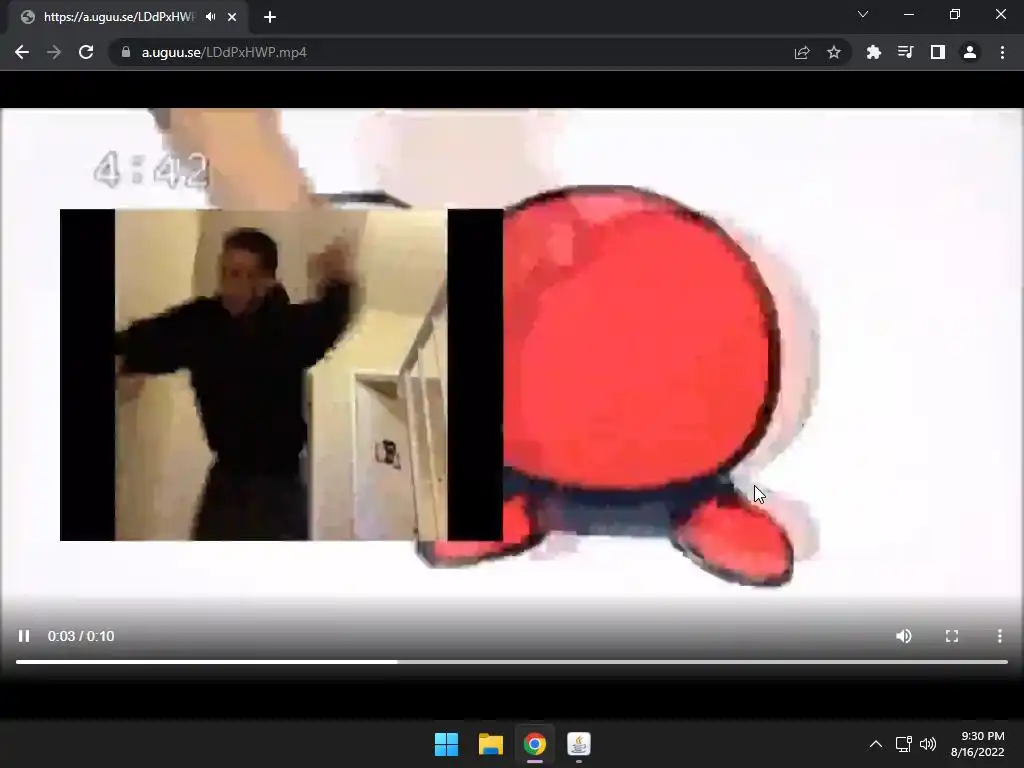Screen dimensions: 1024x768
Task: Mute the tab via its speaker icon
Action: point(210,17)
